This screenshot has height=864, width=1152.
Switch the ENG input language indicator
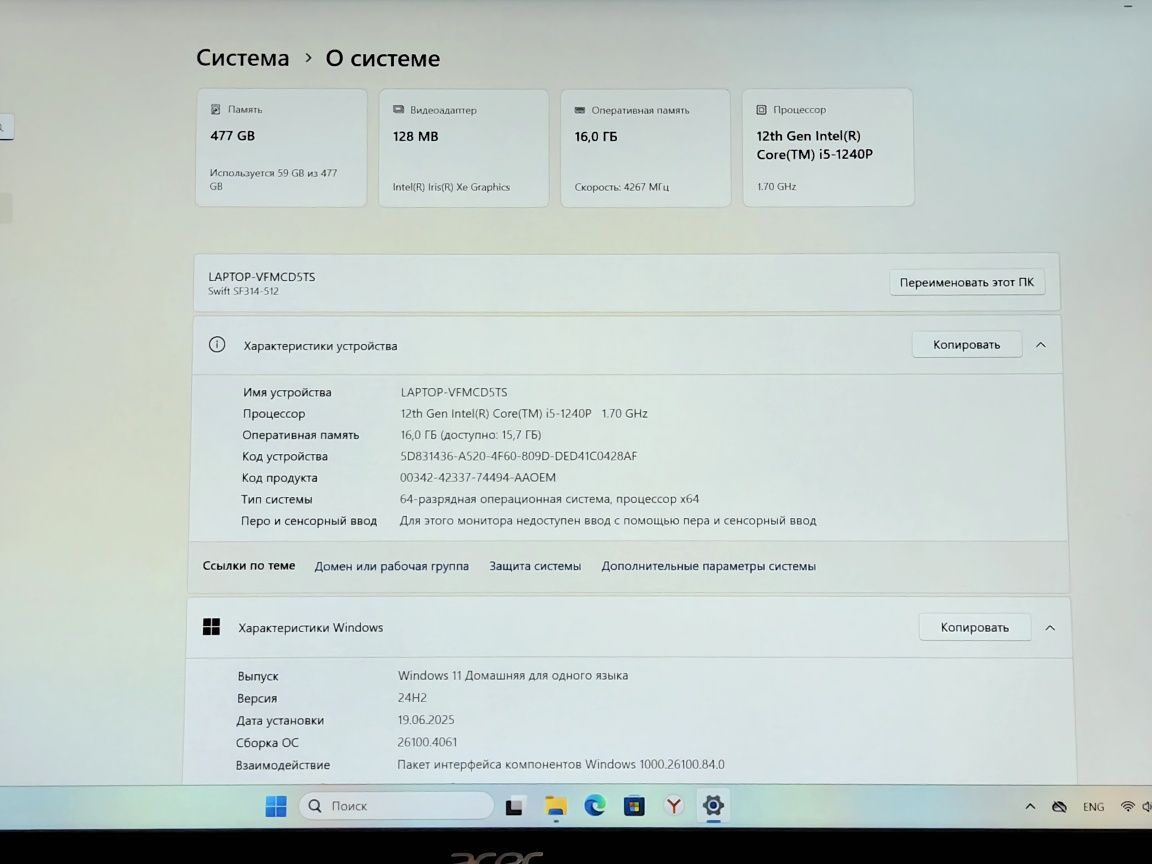coord(1093,807)
